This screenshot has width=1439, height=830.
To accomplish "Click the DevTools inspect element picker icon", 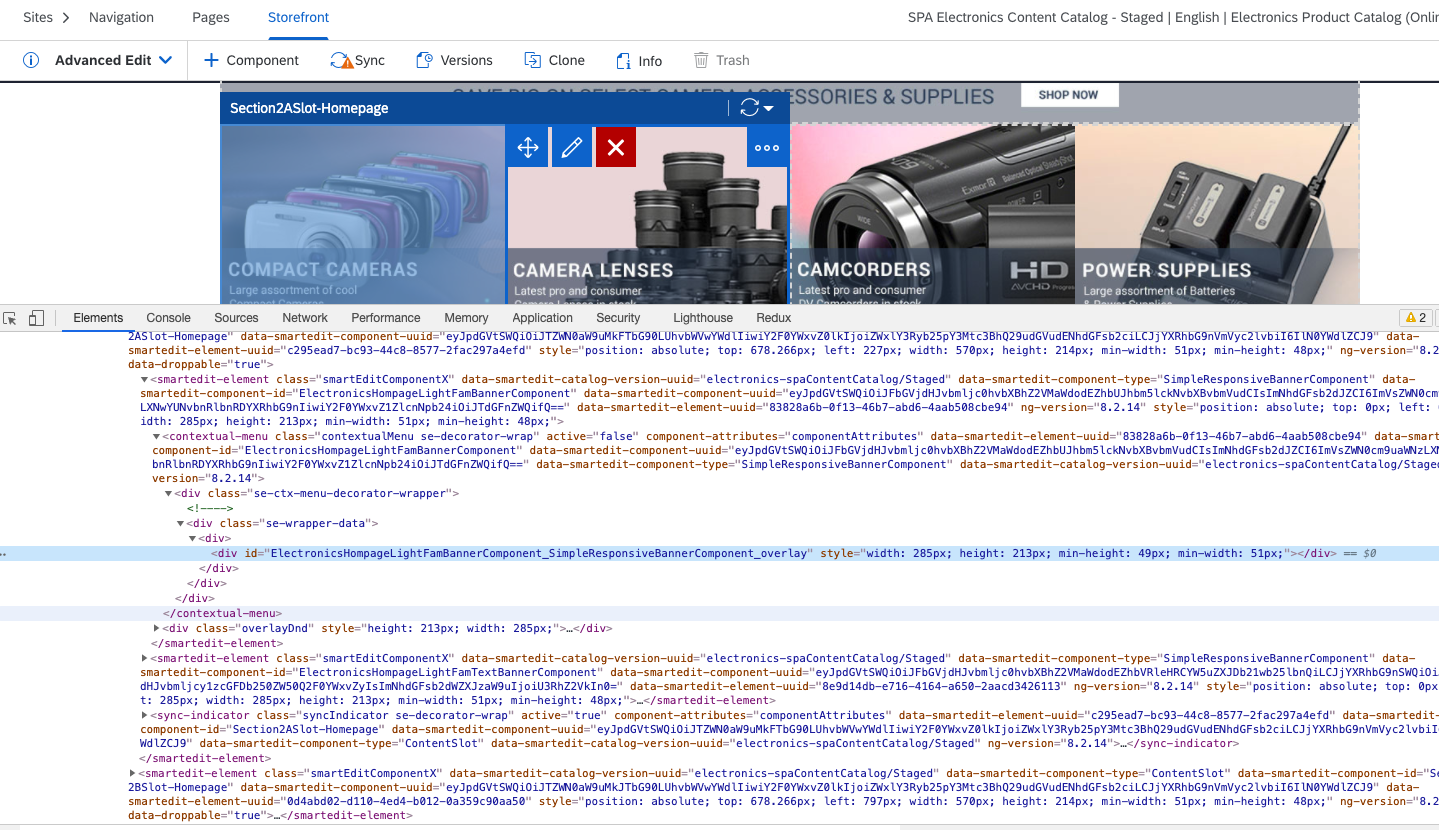I will tap(10, 318).
